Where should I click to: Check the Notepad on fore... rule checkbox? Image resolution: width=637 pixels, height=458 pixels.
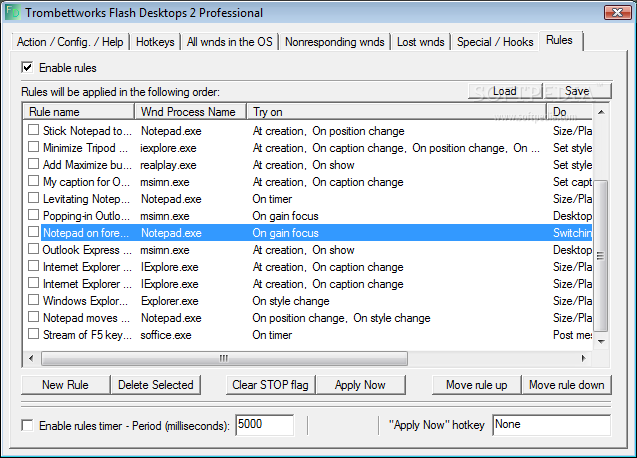click(x=33, y=232)
